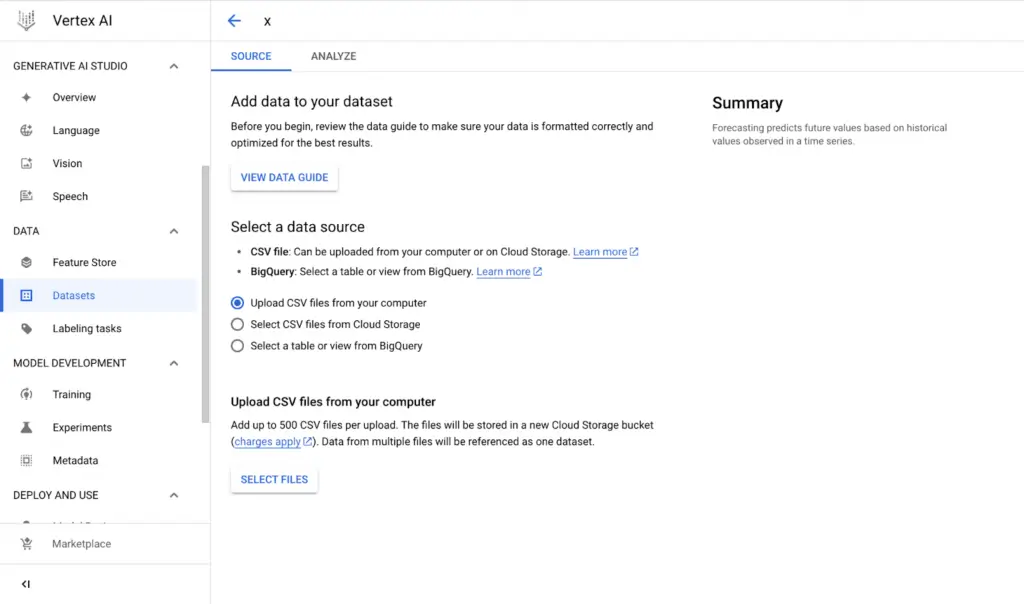Click the Select a data source heading
This screenshot has width=1024, height=604.
[298, 227]
